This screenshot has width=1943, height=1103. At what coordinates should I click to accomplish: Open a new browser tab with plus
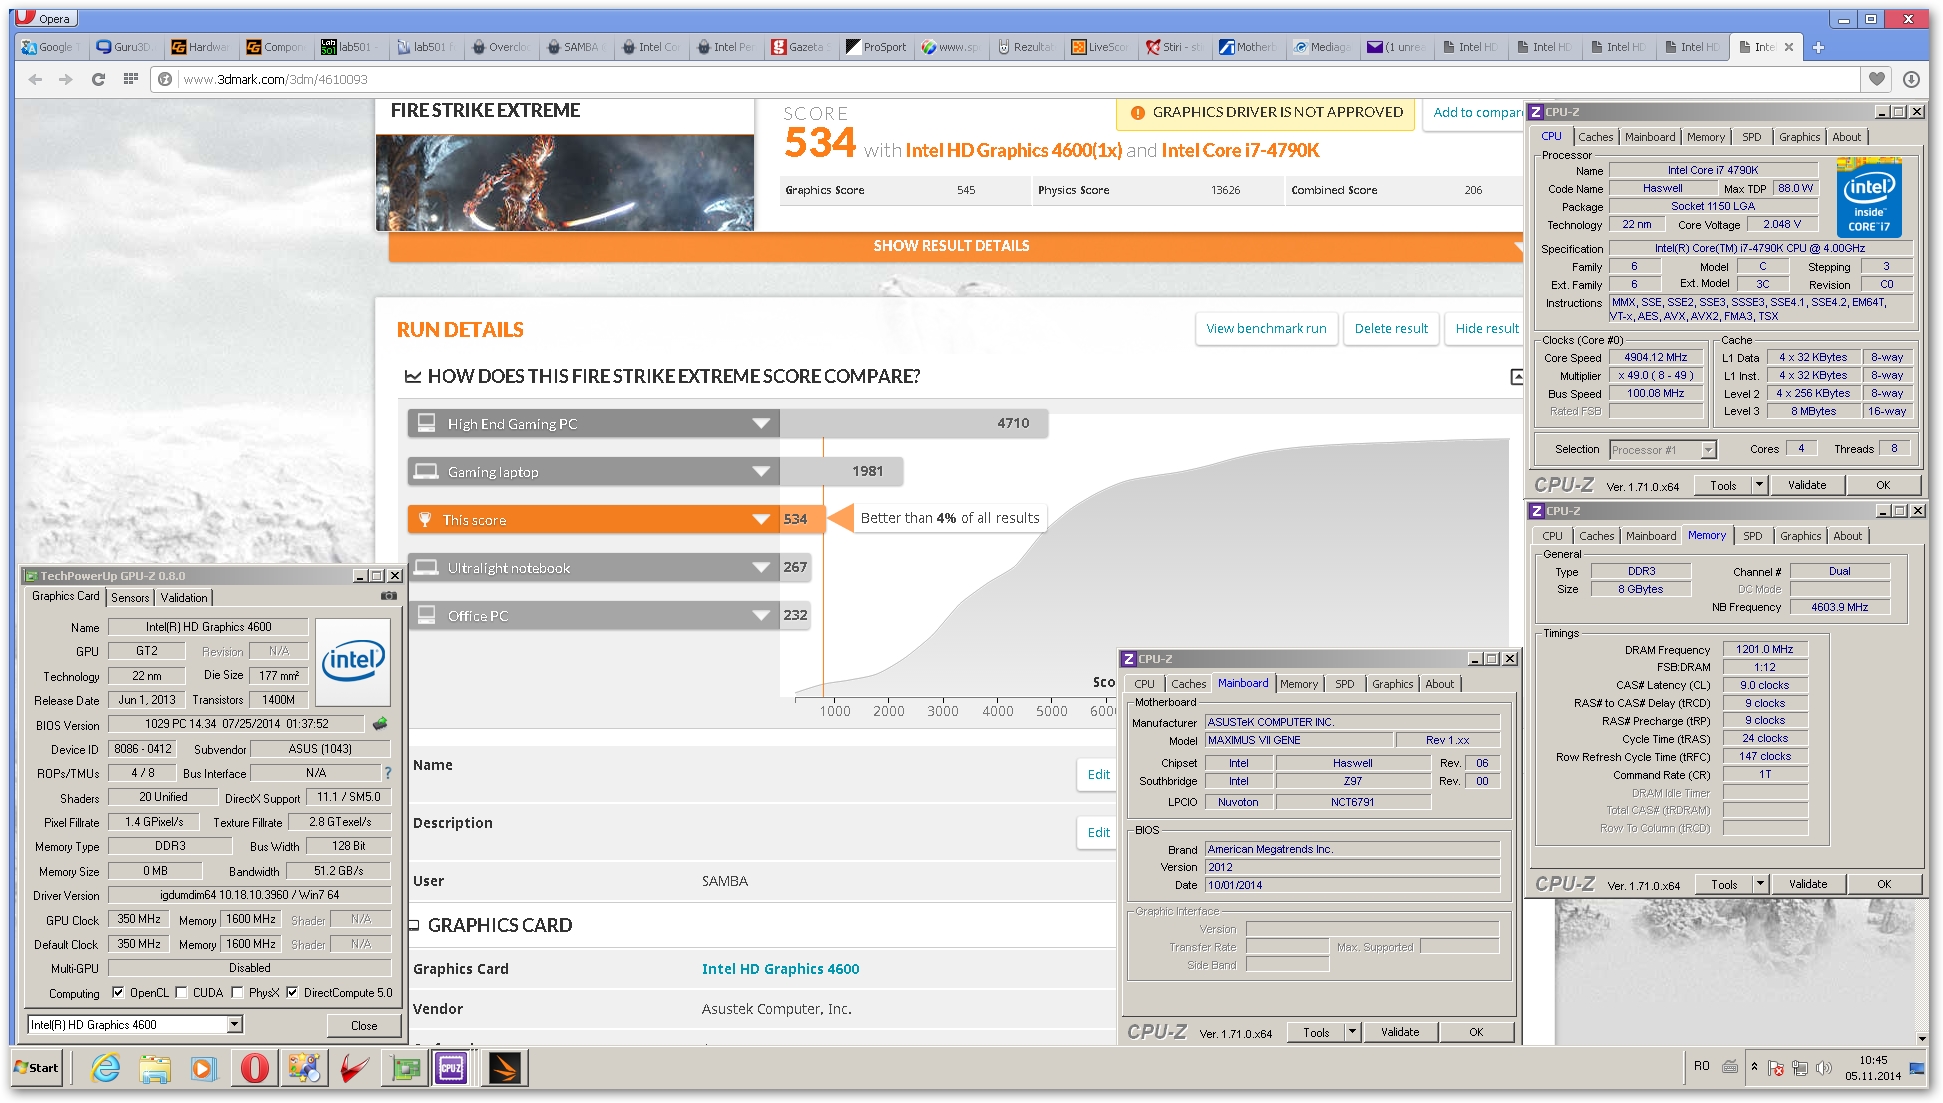(x=1818, y=47)
